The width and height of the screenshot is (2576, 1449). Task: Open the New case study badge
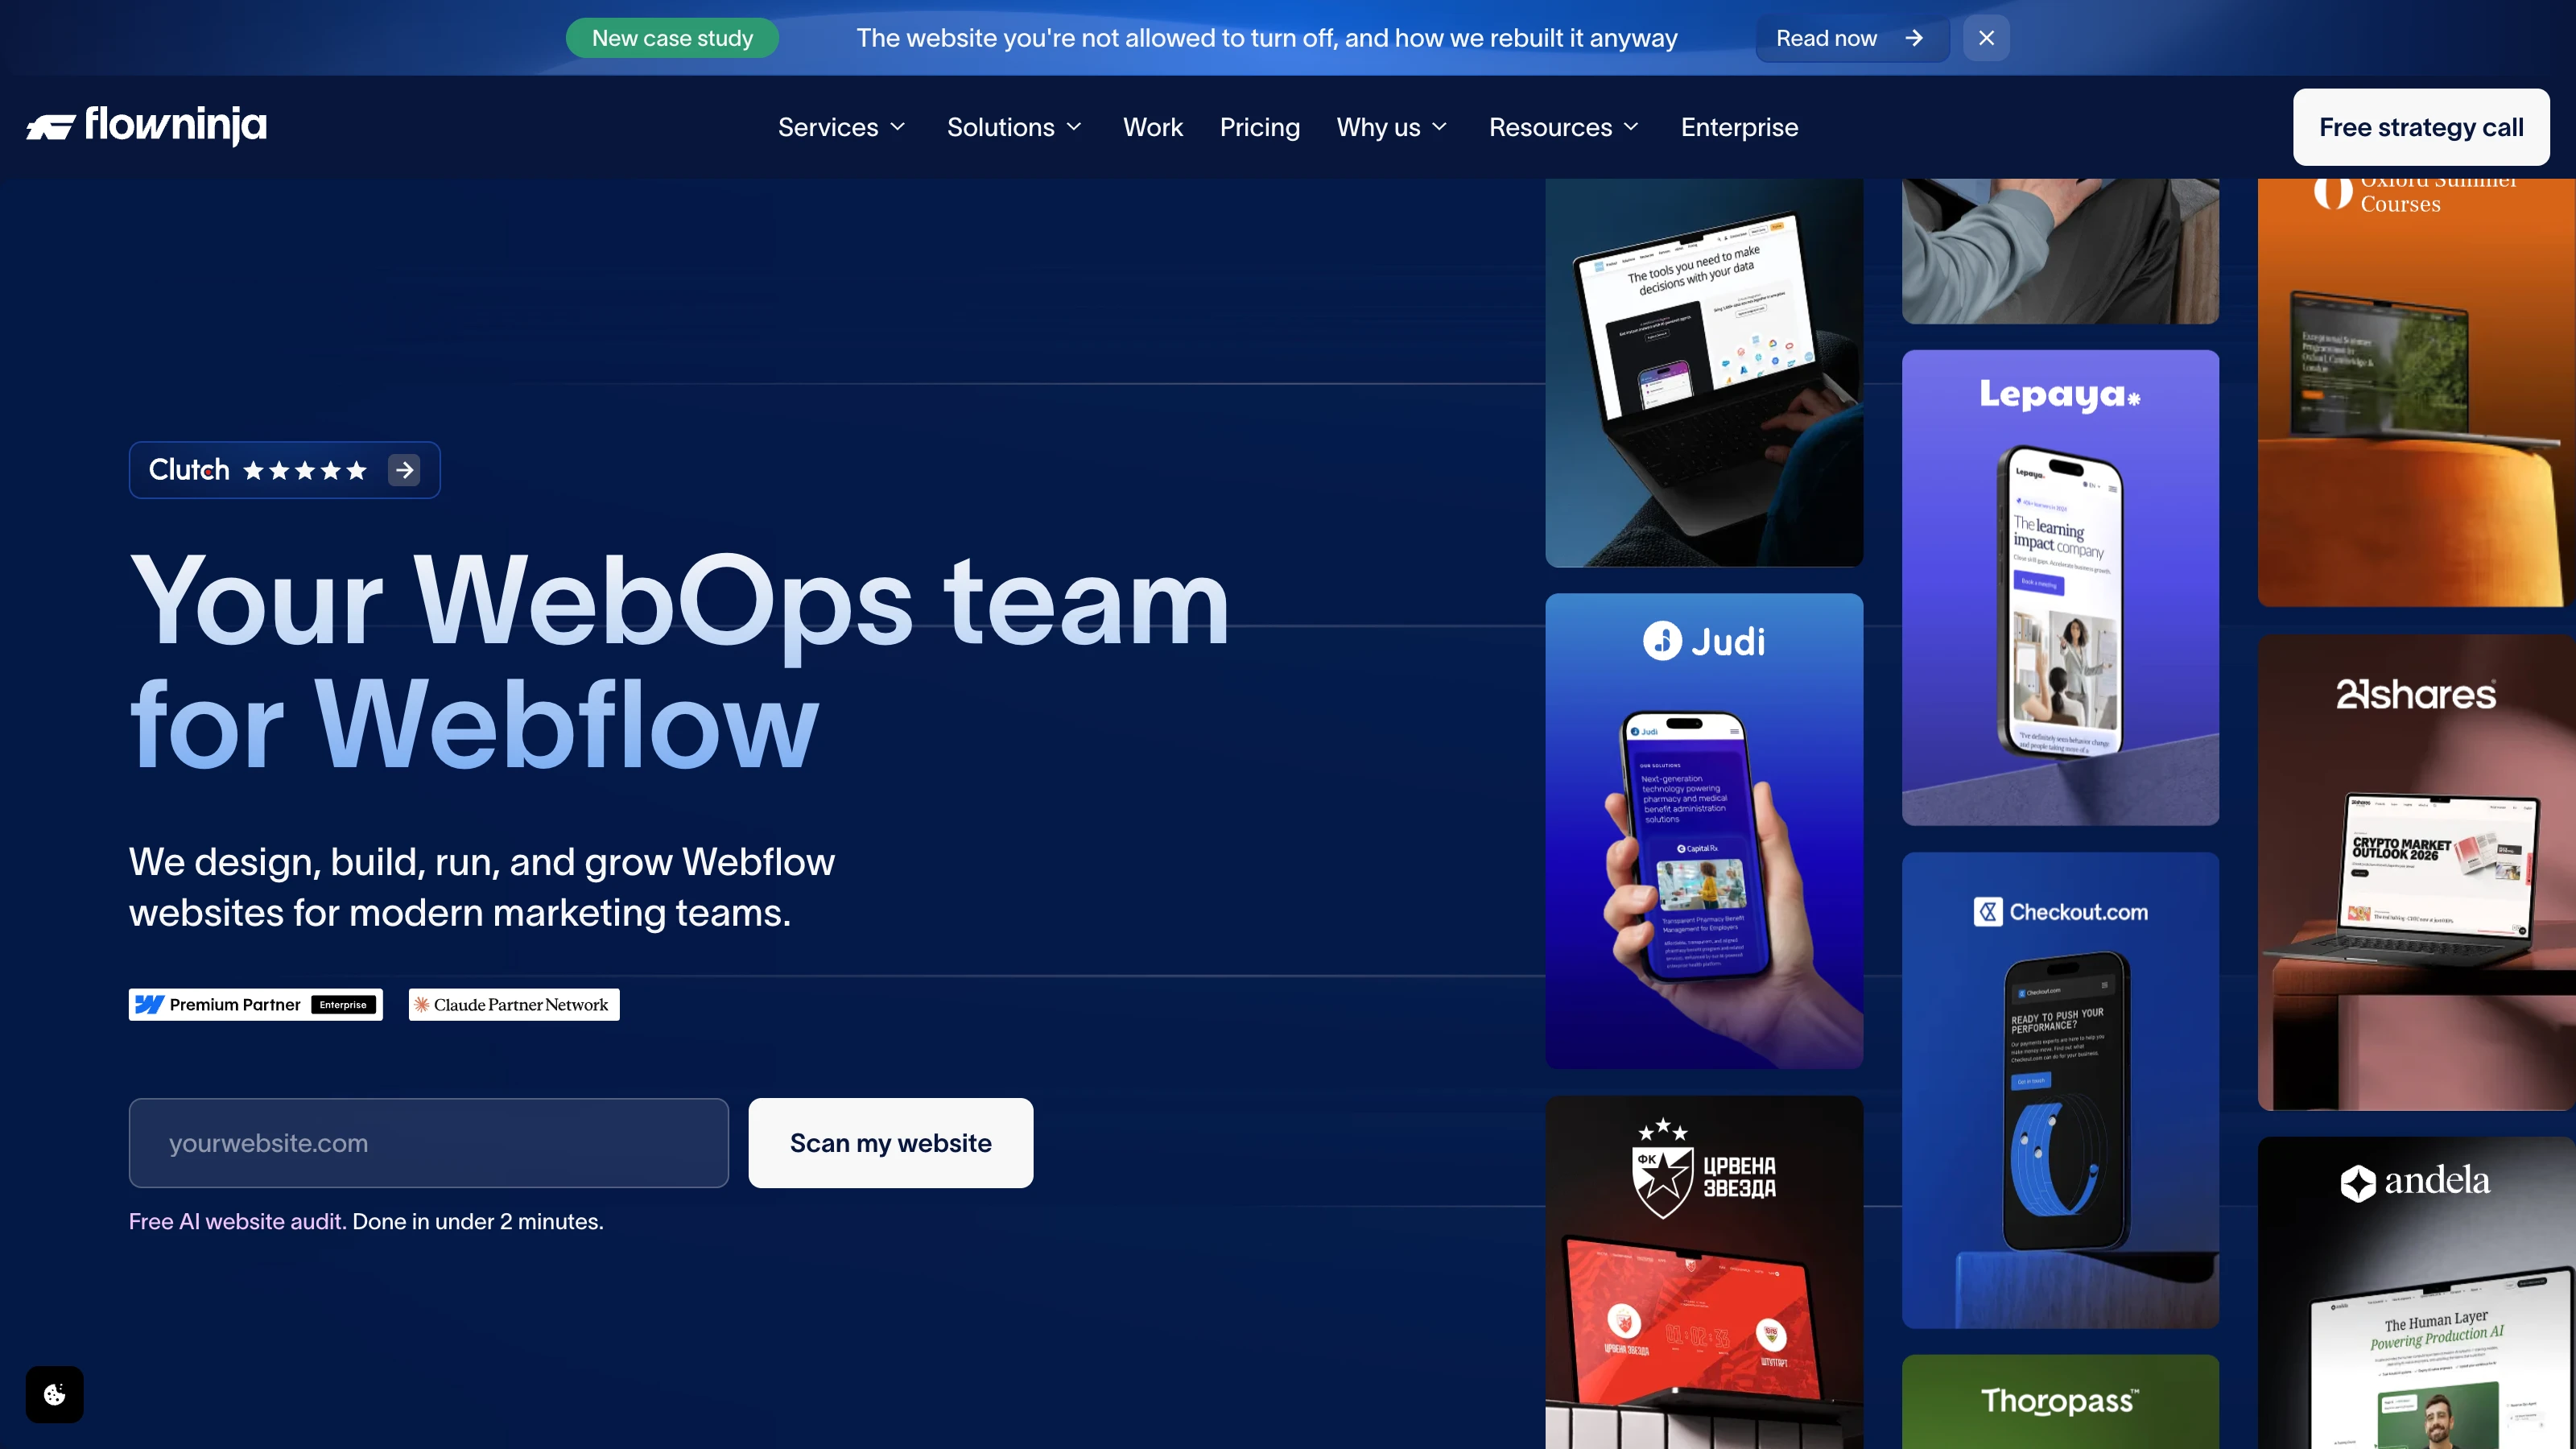(x=672, y=38)
